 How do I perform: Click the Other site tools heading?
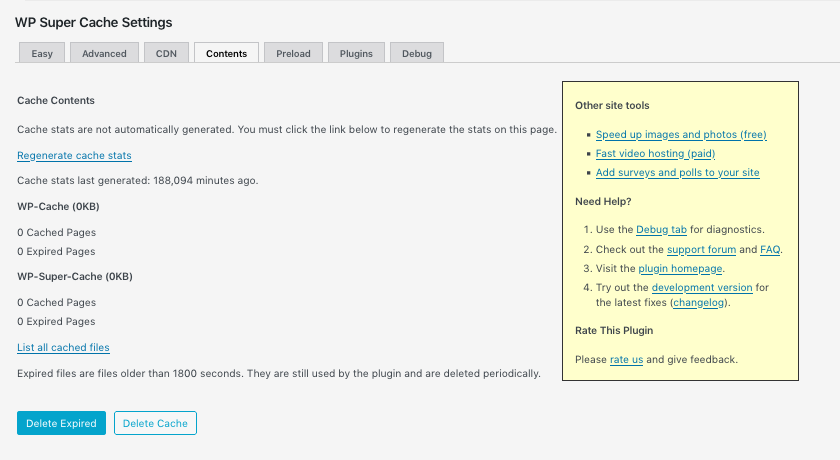pyautogui.click(x=612, y=105)
